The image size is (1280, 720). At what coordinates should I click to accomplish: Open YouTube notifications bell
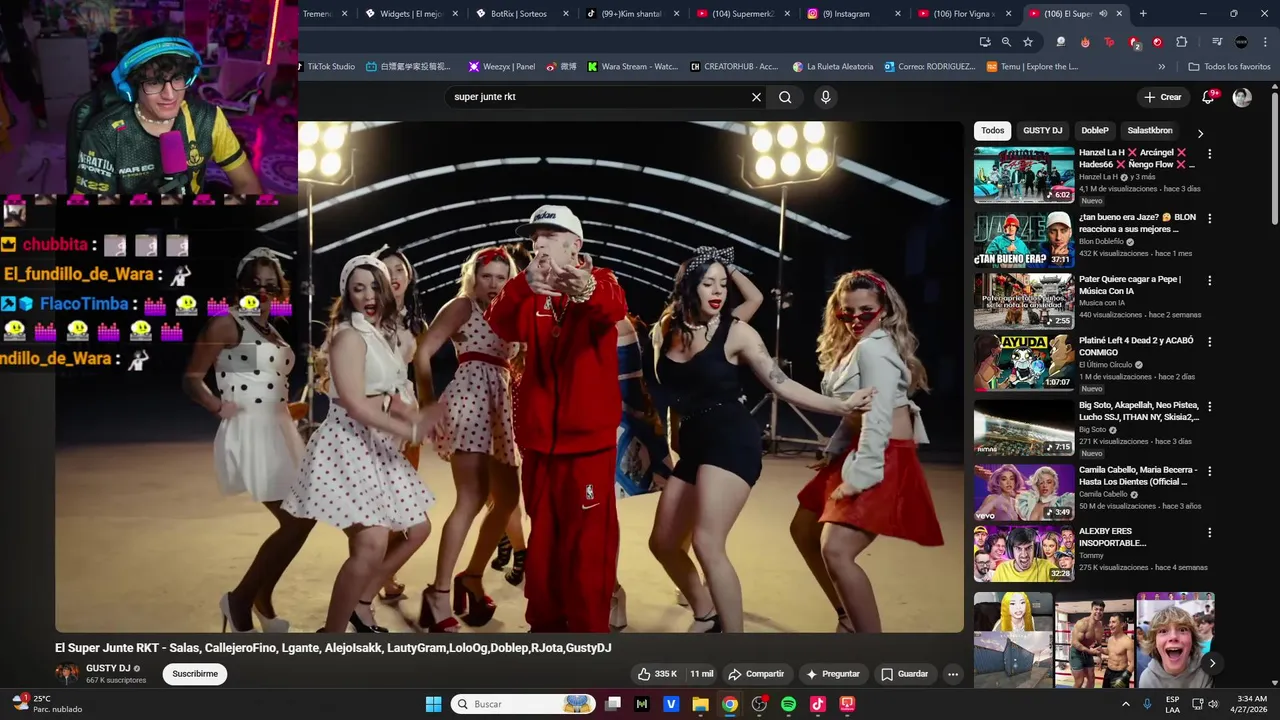1208,97
